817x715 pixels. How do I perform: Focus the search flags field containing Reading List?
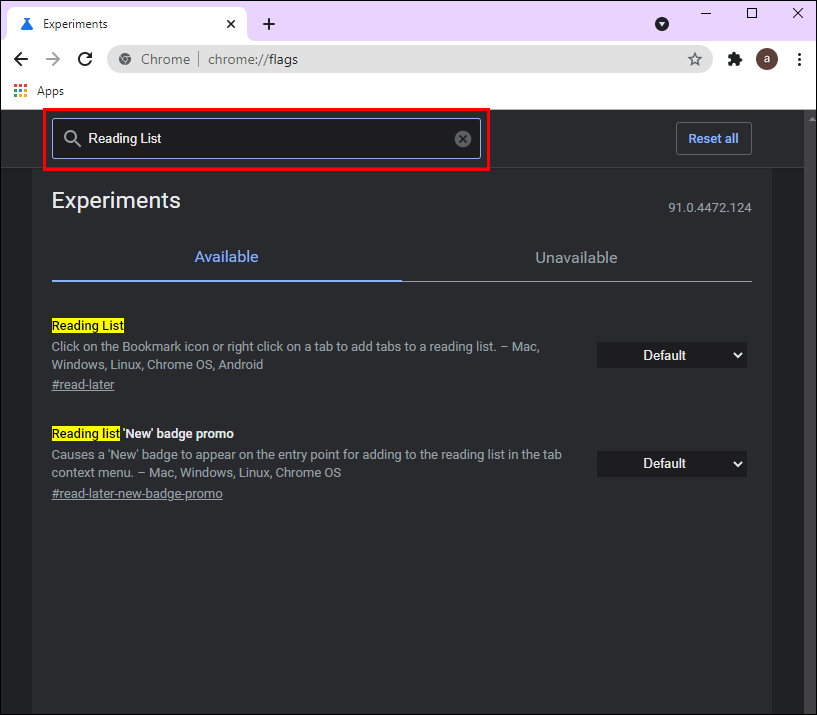click(266, 139)
